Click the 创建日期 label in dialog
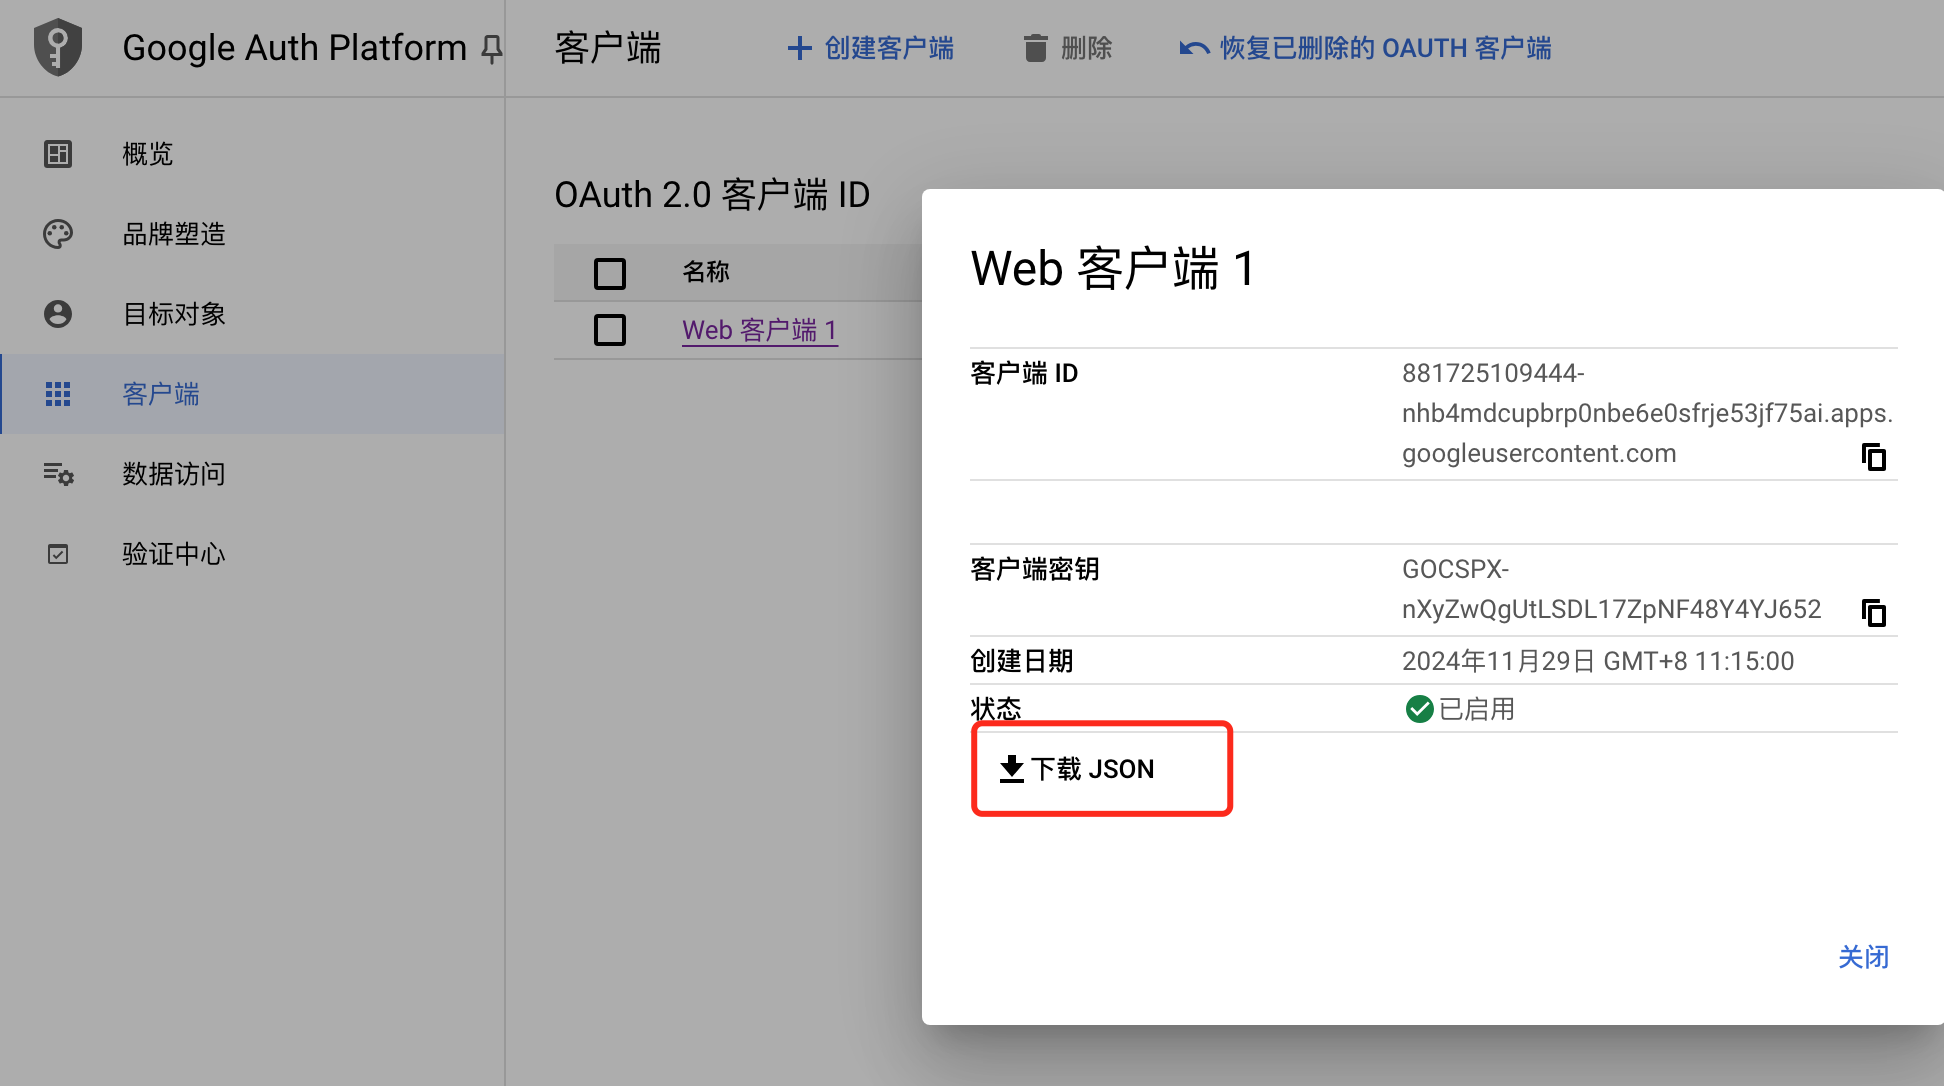1944x1086 pixels. point(1022,661)
